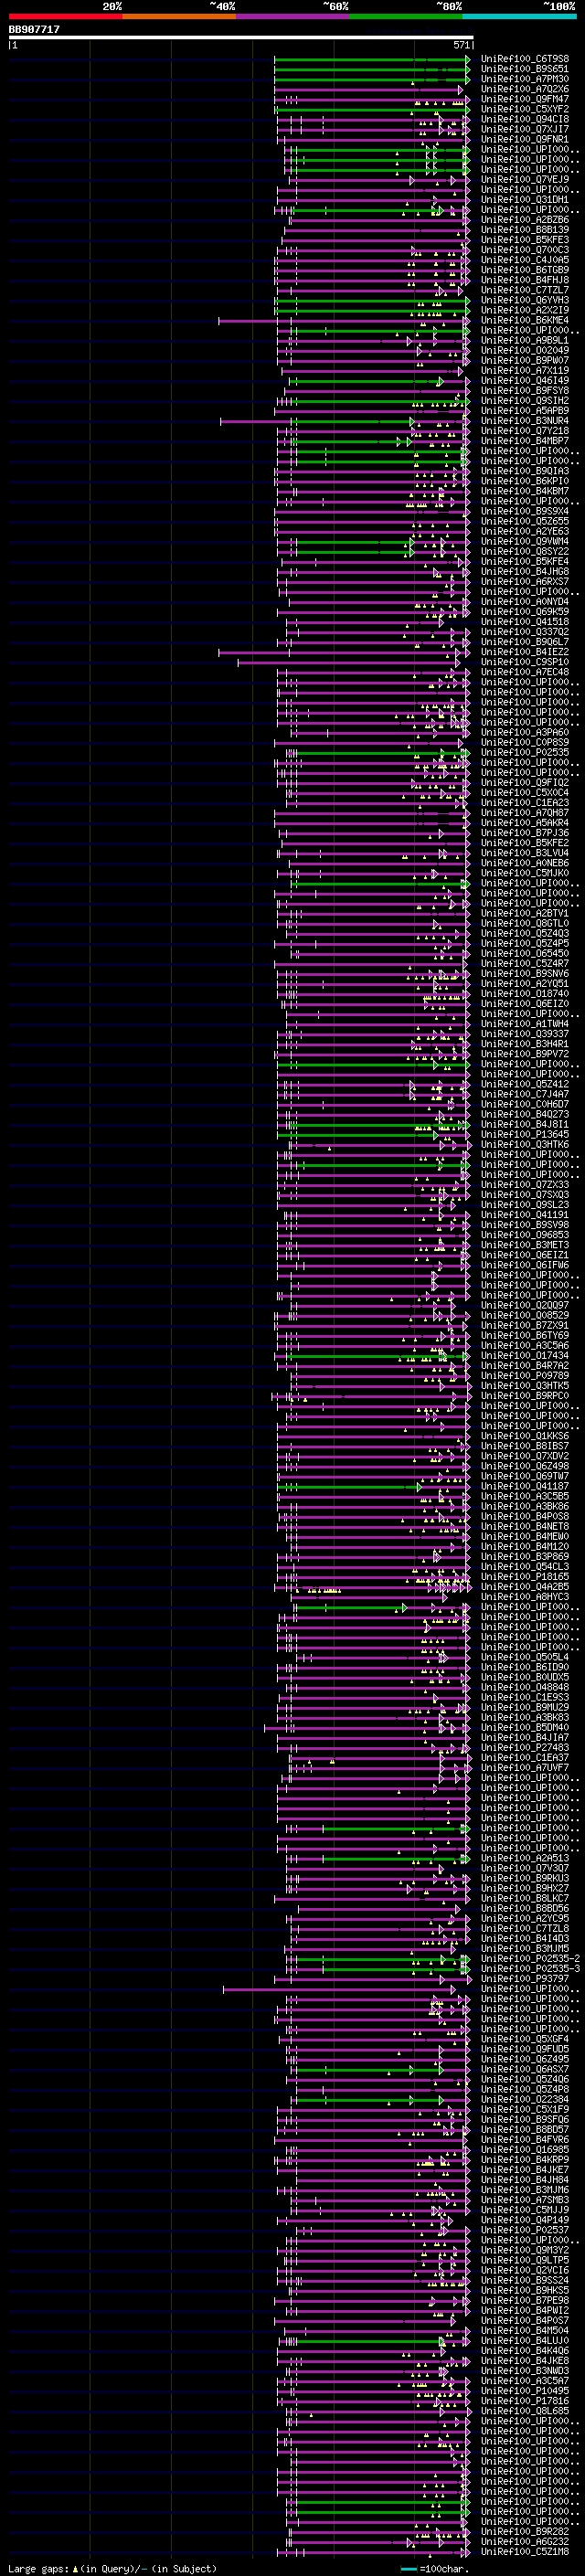Click hit label UniRef100_A5APB9
Image resolution: width=585 pixels, height=2576 pixels.
[525, 411]
